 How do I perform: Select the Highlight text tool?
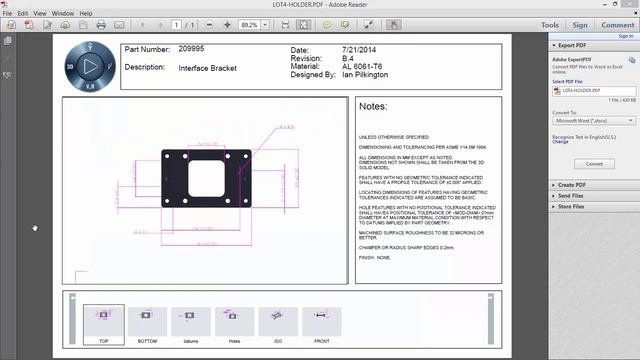(x=345, y=25)
